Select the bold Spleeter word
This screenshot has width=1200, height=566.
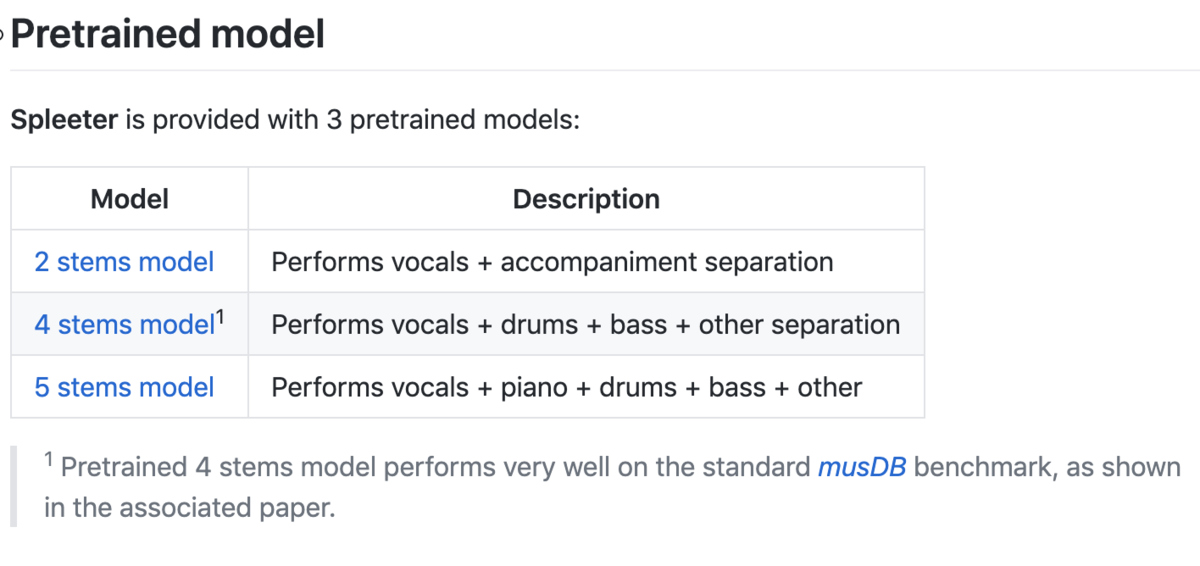pos(64,121)
